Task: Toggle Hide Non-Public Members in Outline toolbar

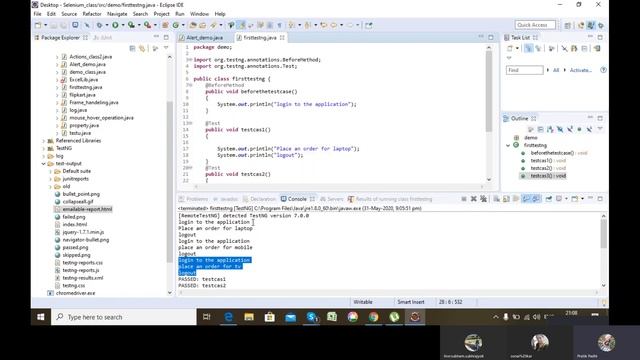Action: (580, 129)
